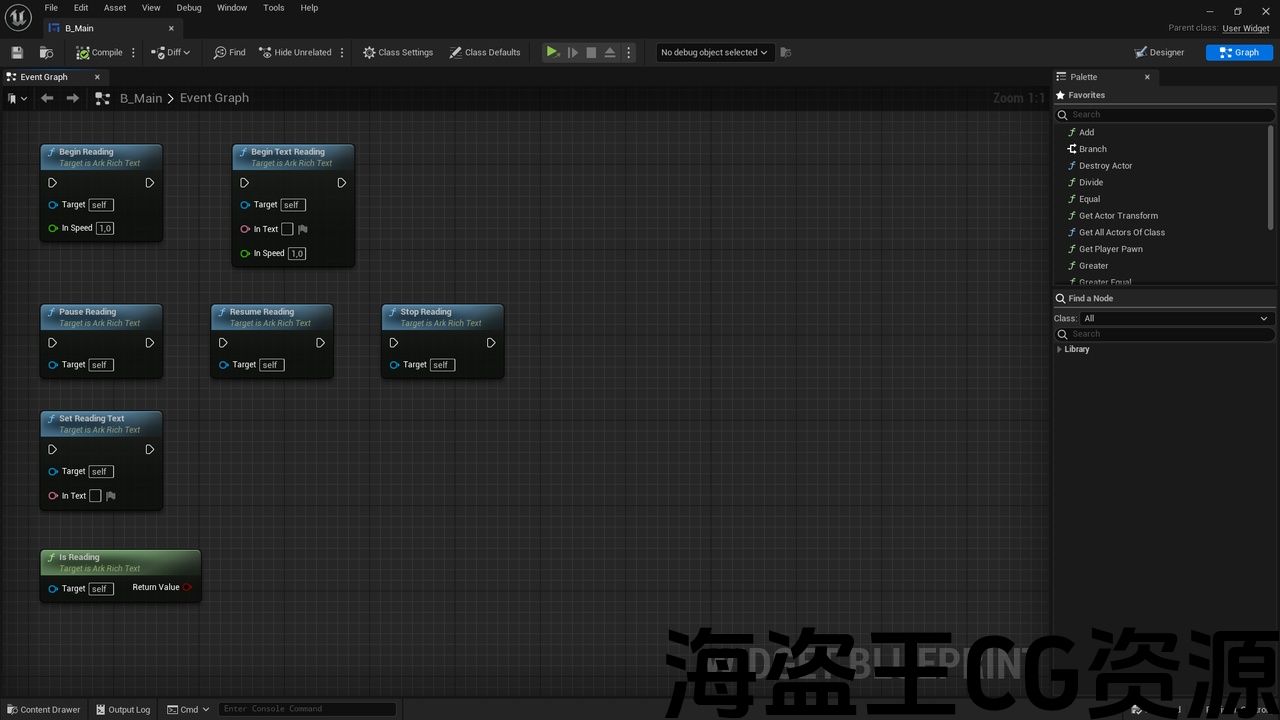This screenshot has width=1280, height=720.
Task: Click the Unreal Engine logo icon
Action: (18, 18)
